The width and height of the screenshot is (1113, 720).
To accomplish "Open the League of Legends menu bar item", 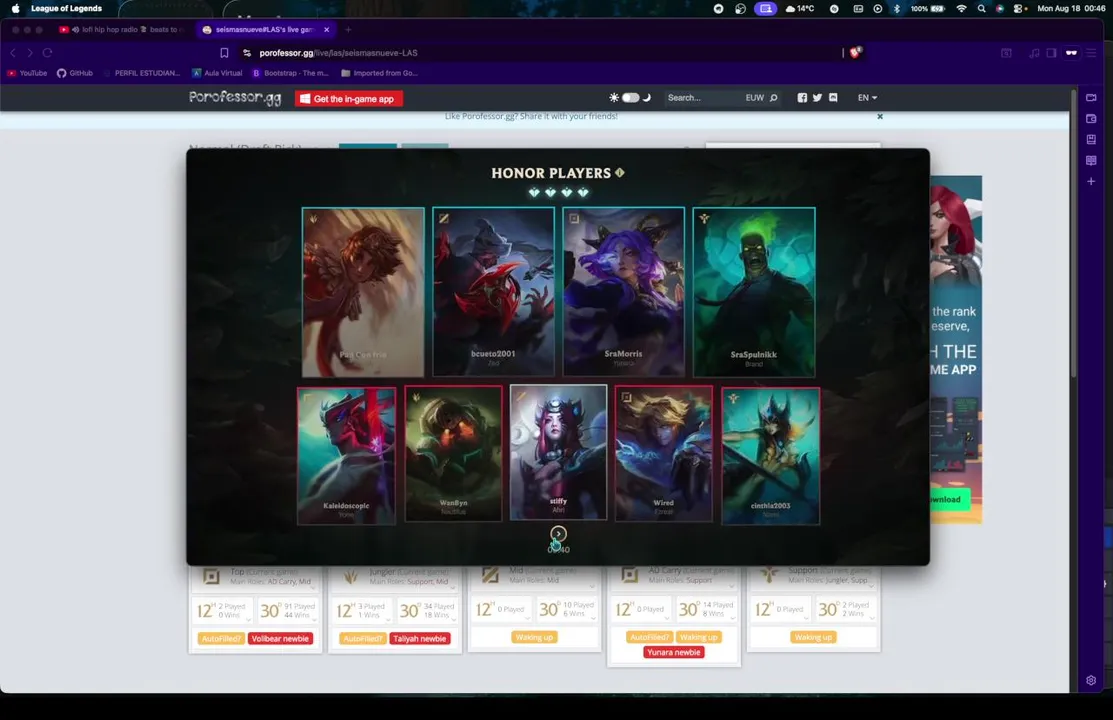I will pyautogui.click(x=66, y=9).
